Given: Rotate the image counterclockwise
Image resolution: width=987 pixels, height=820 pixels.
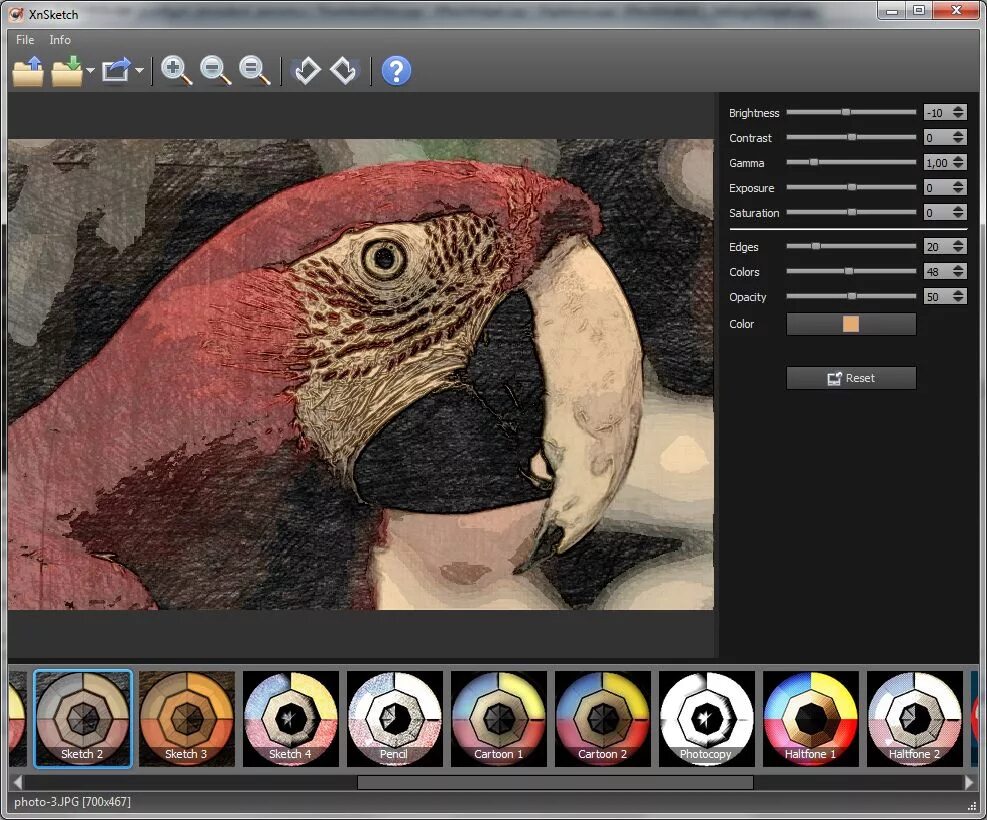Looking at the screenshot, I should coord(307,70).
